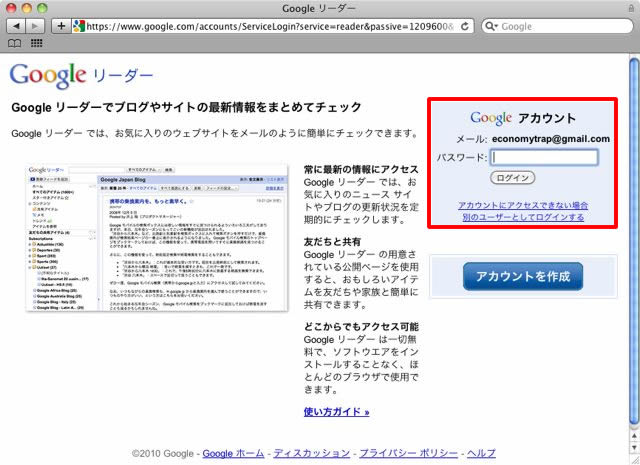Click the 友だちと共有 heading
Image resolution: width=640 pixels, height=465 pixels.
click(332, 242)
